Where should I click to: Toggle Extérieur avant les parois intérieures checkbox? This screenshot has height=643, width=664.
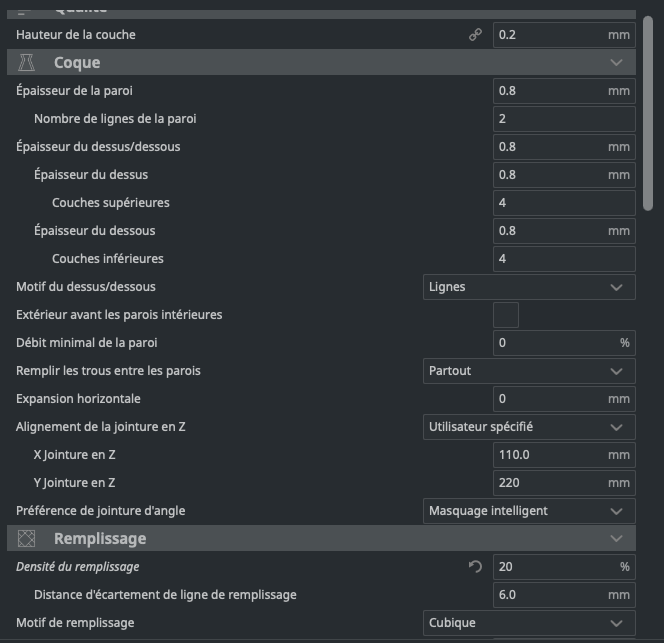coord(506,315)
